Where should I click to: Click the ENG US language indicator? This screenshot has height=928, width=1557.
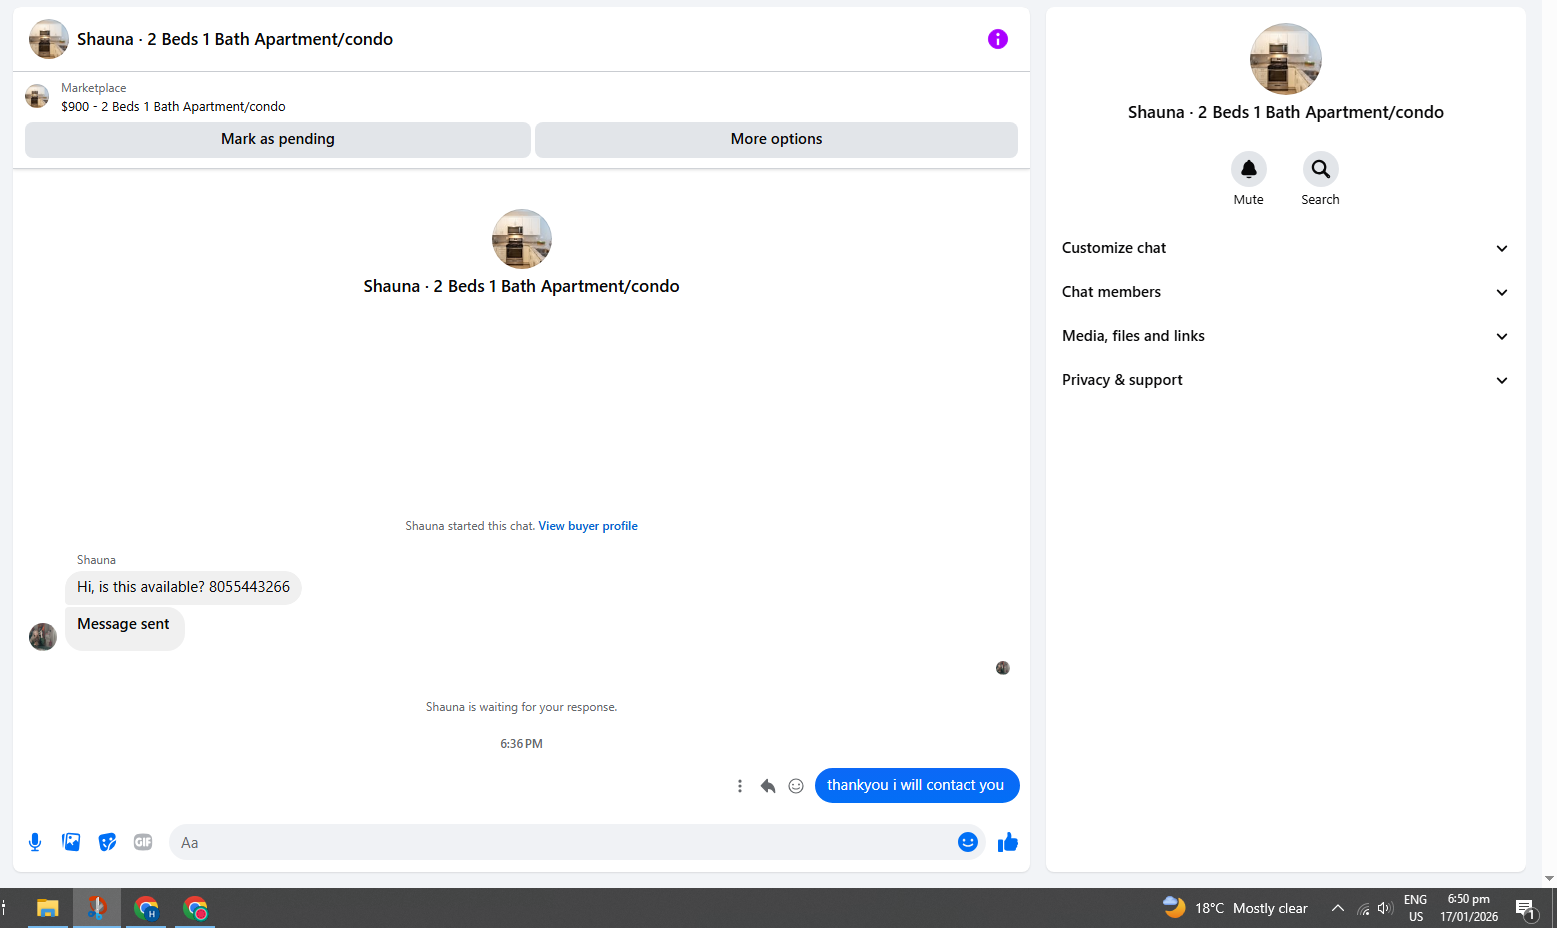coord(1416,908)
